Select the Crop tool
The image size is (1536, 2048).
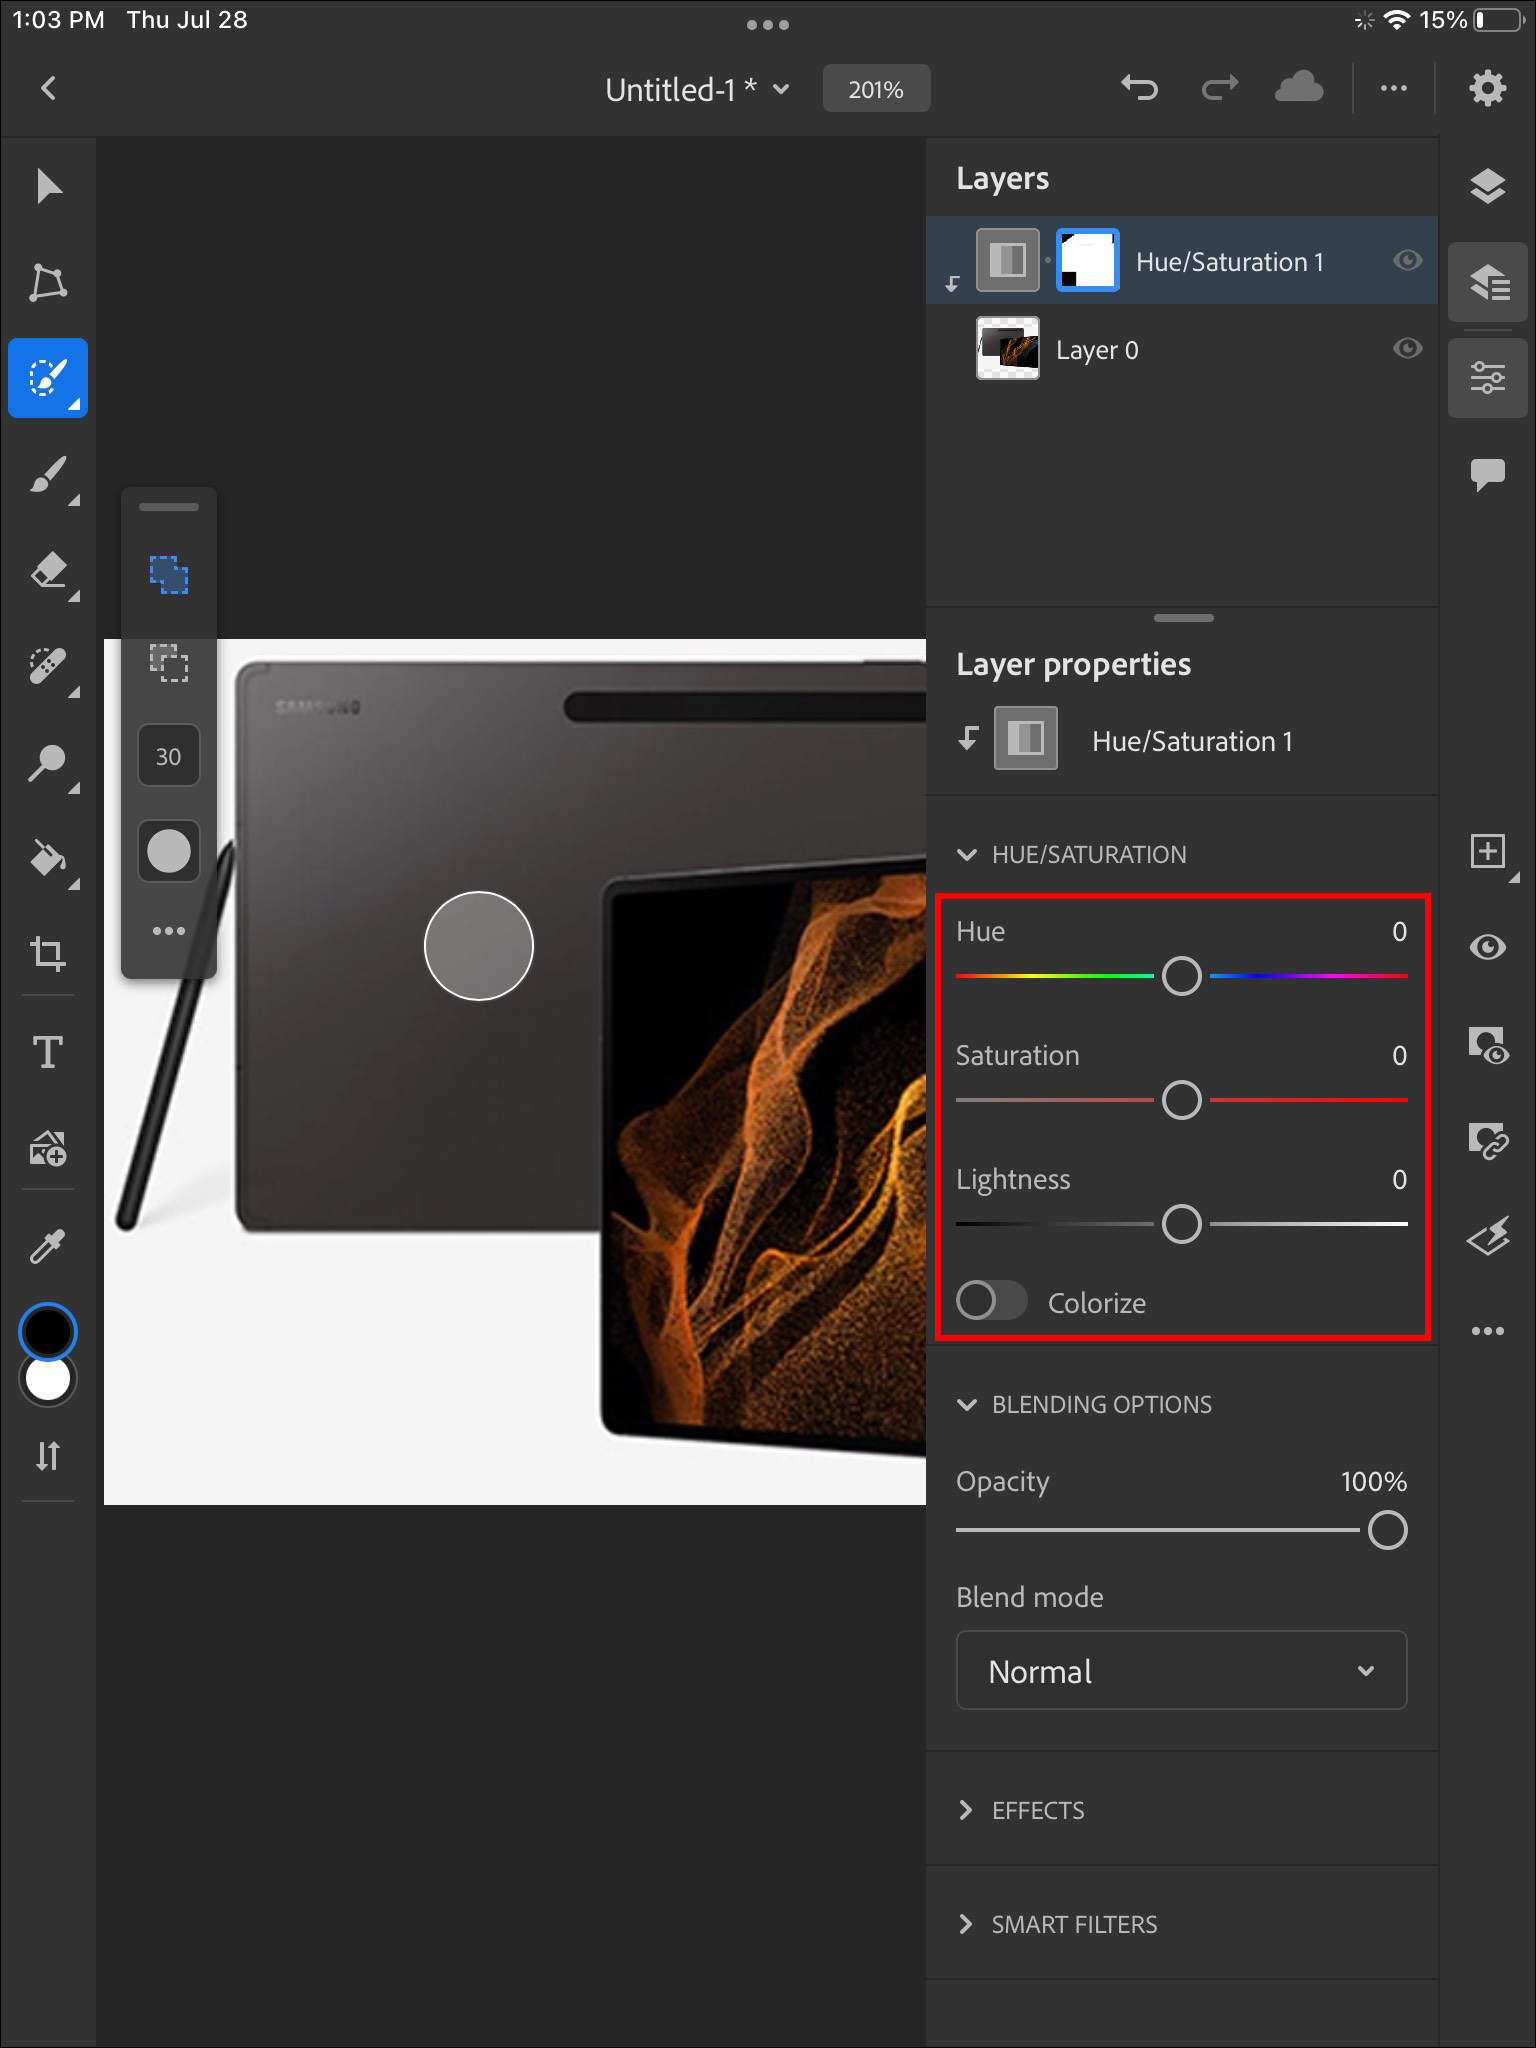point(48,953)
